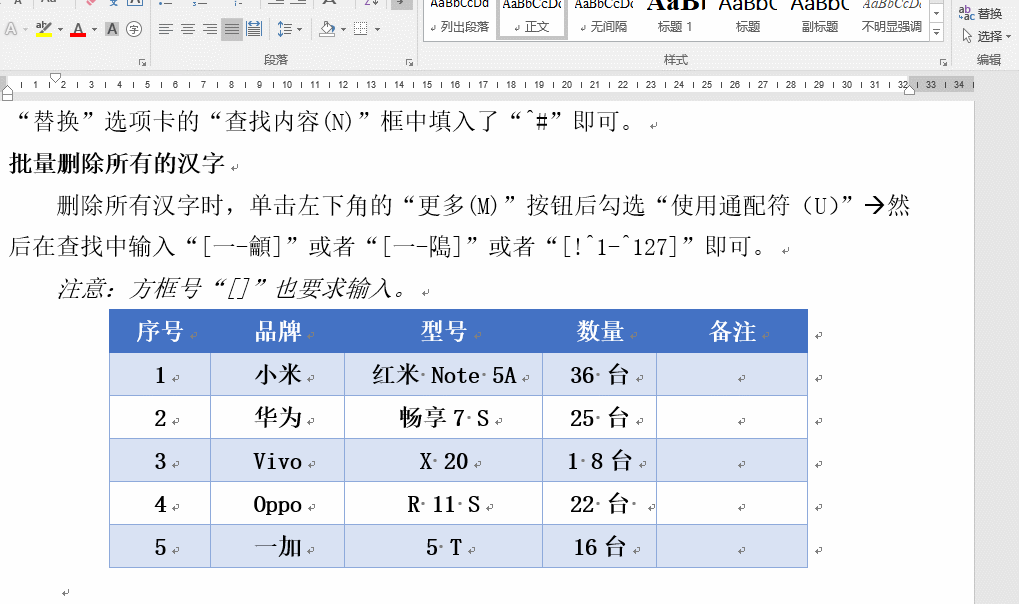1019x604 pixels.
Task: Apply the 标题 1 style
Action: tap(675, 18)
